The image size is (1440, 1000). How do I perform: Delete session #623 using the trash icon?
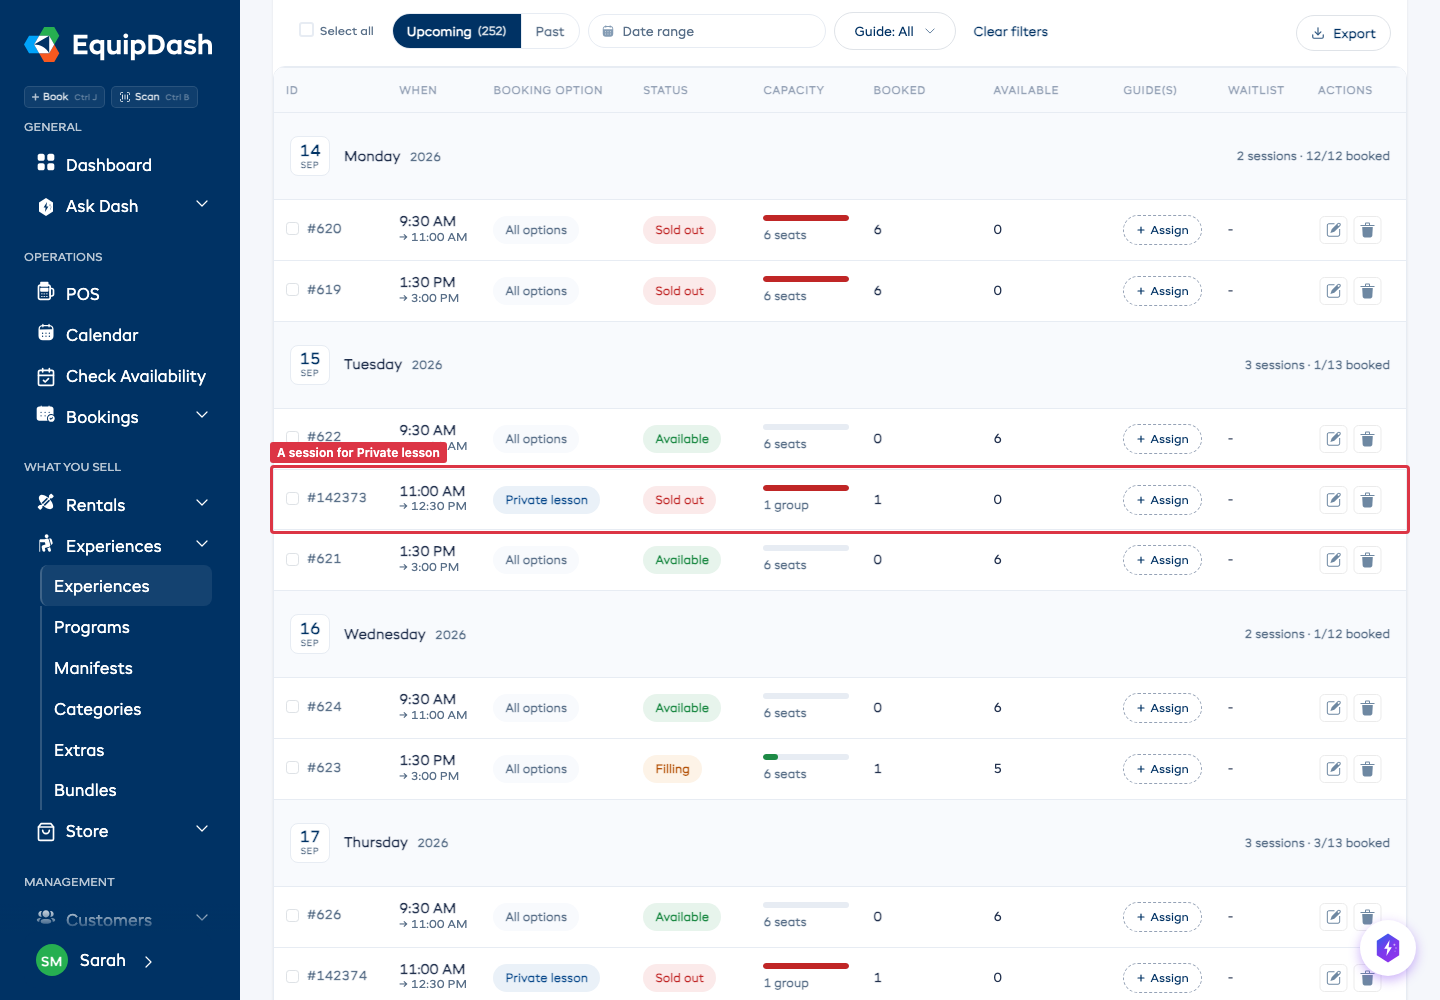coord(1367,769)
